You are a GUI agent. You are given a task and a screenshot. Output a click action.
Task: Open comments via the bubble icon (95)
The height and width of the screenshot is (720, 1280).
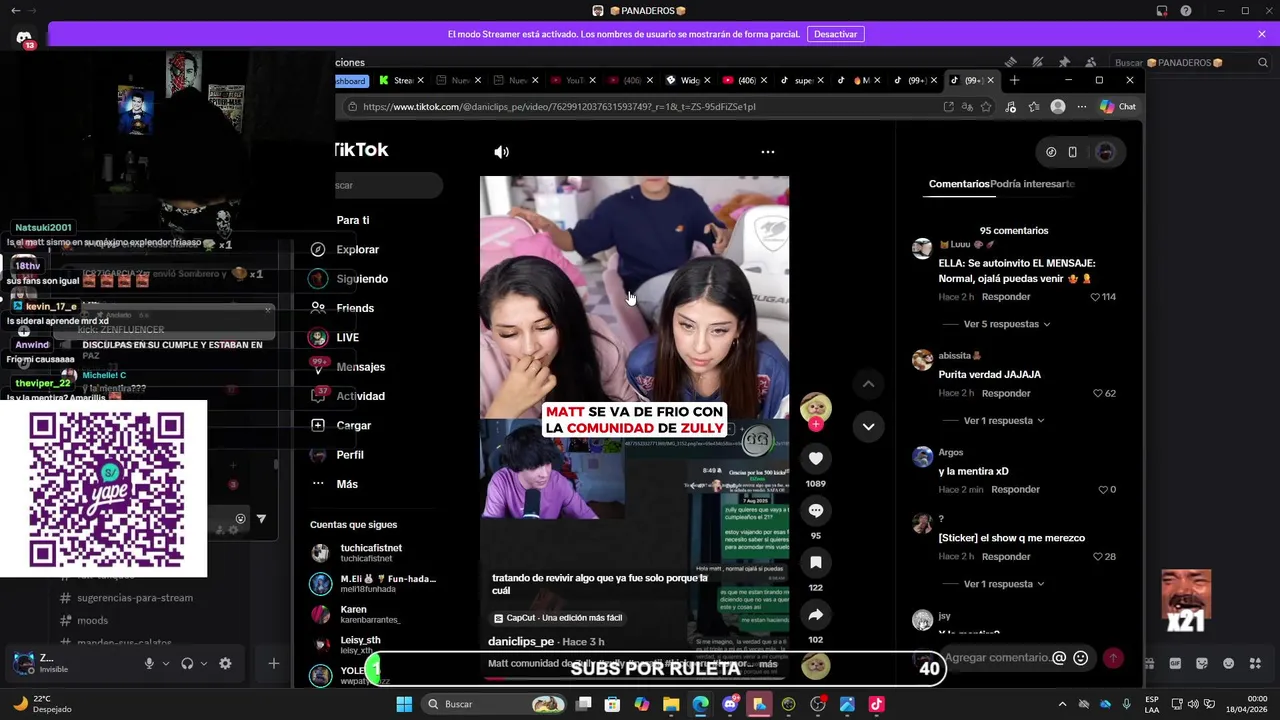816,510
